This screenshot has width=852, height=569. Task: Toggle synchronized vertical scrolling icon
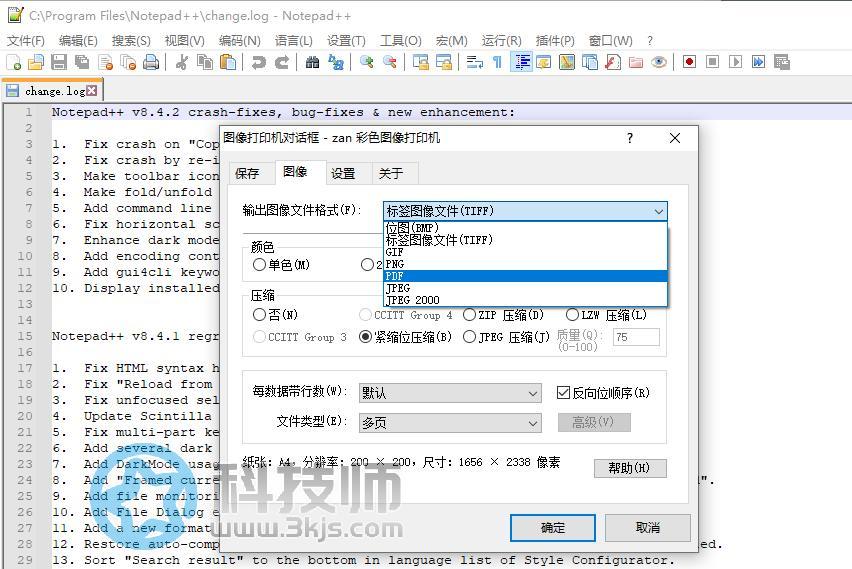coord(420,62)
